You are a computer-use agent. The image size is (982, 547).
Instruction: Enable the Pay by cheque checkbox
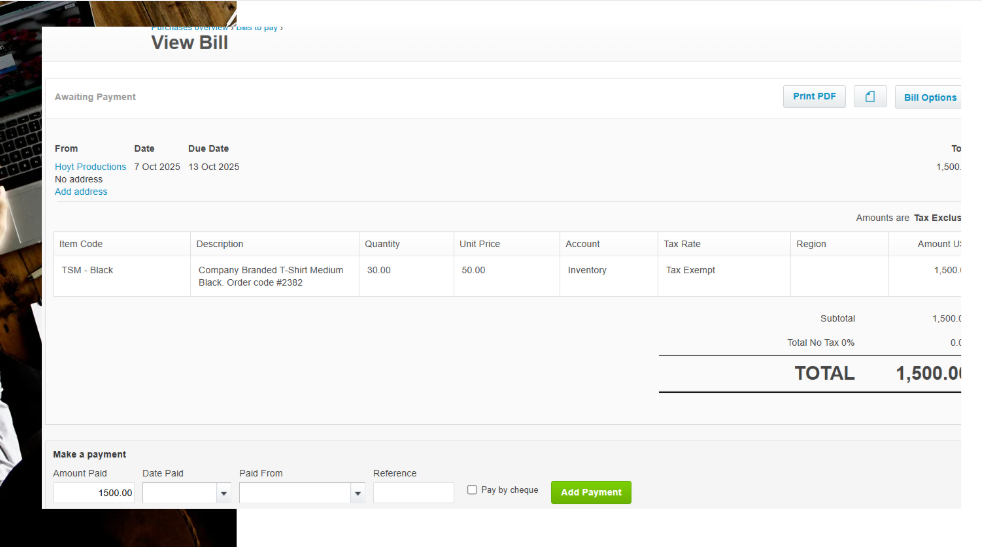[x=472, y=490]
